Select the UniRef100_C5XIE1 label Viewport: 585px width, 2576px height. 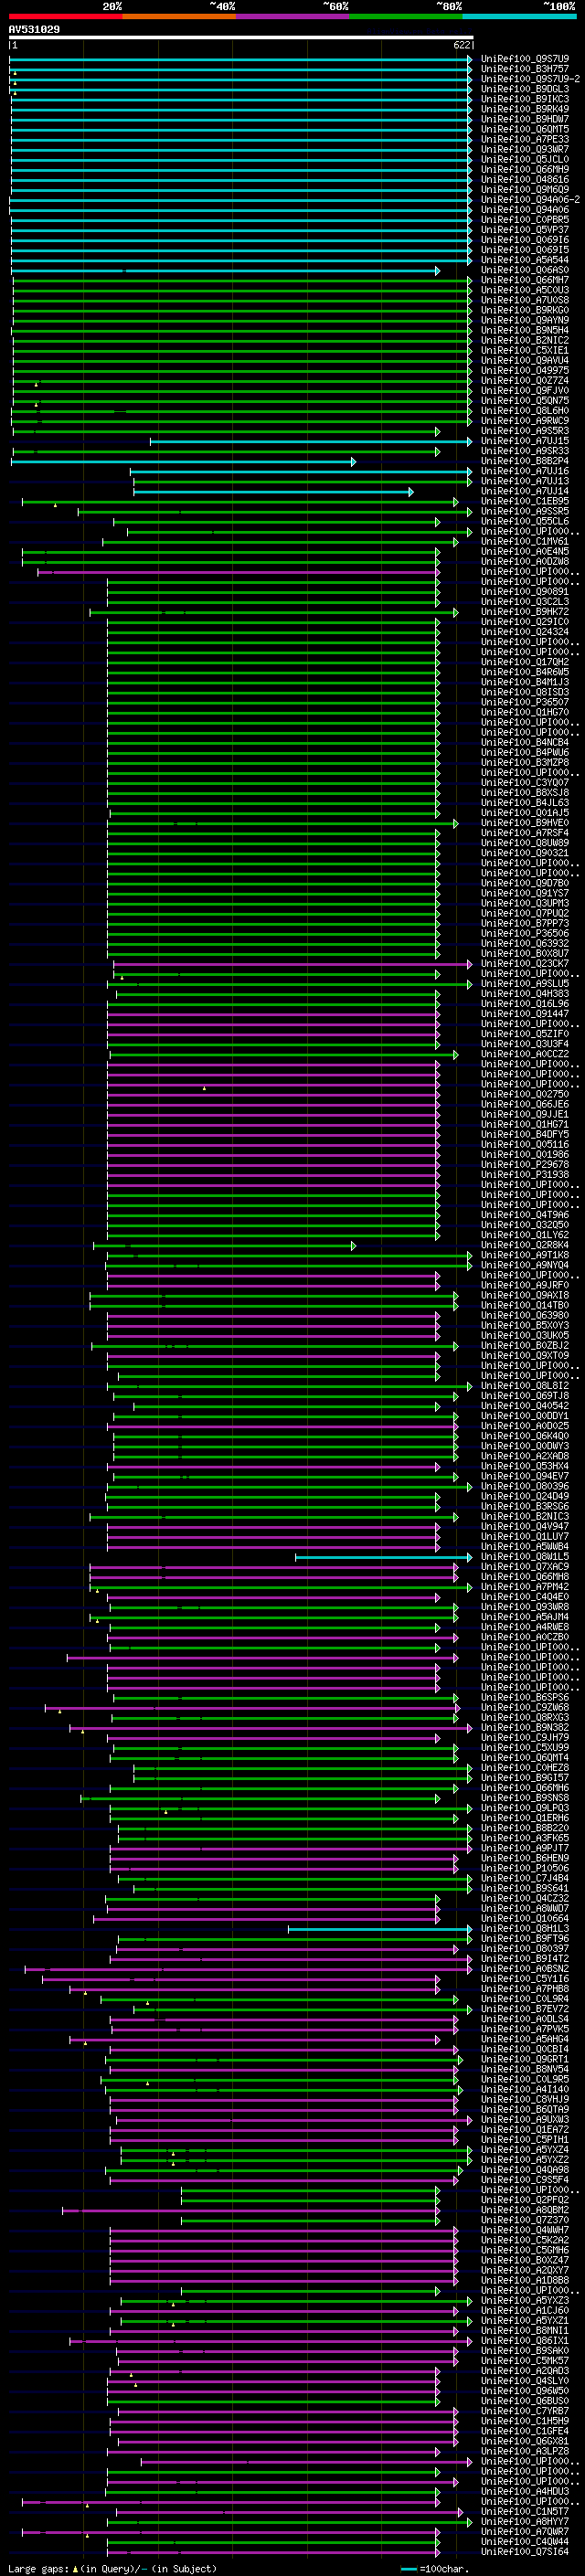tap(525, 350)
